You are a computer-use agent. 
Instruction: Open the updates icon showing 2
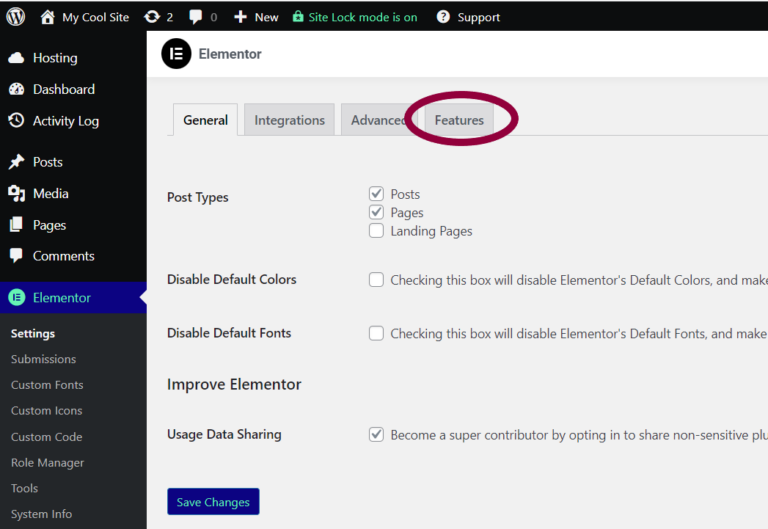(151, 17)
